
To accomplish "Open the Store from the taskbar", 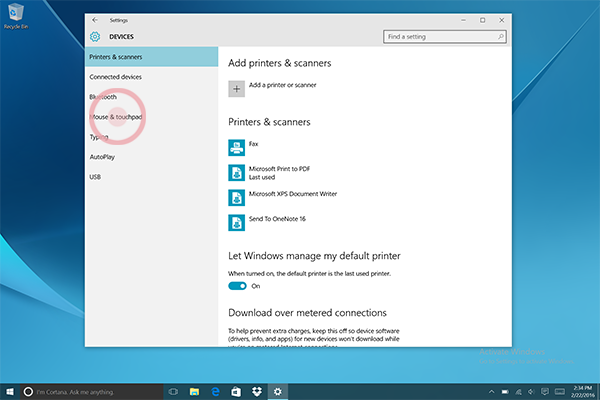I will click(x=236, y=392).
